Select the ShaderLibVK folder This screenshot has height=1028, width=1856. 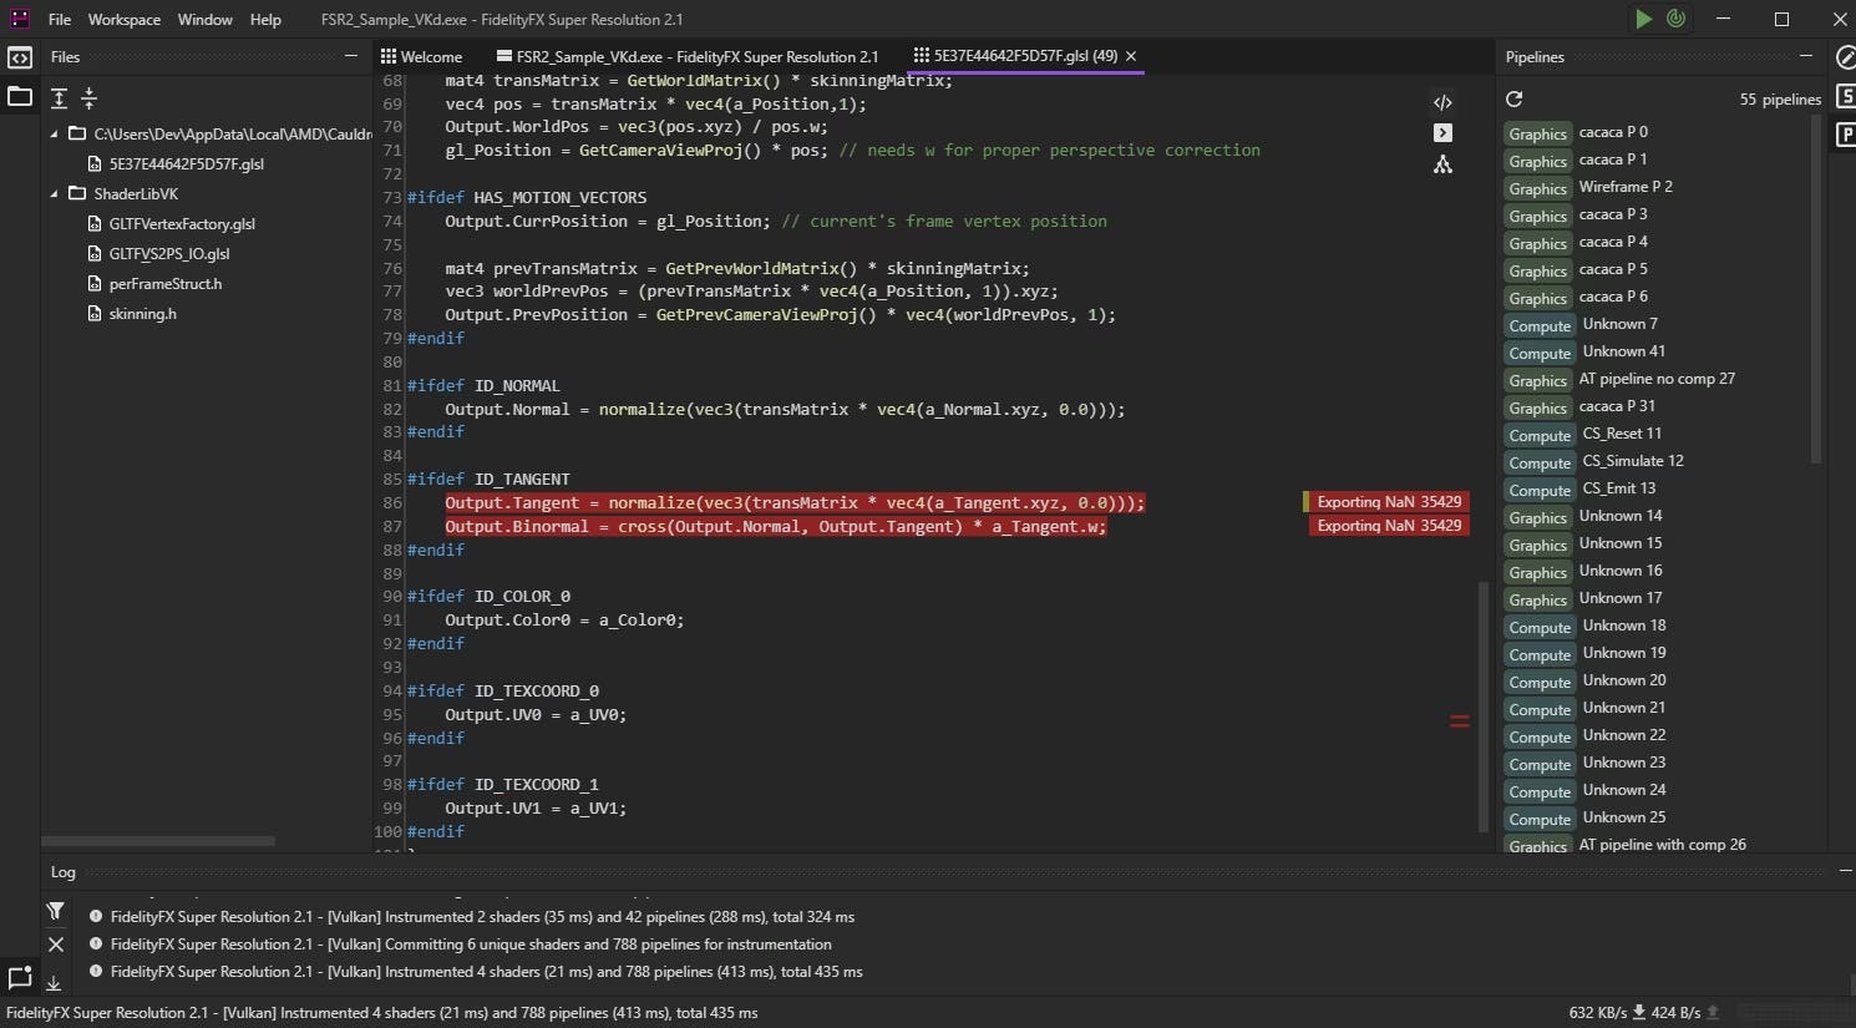(x=135, y=193)
